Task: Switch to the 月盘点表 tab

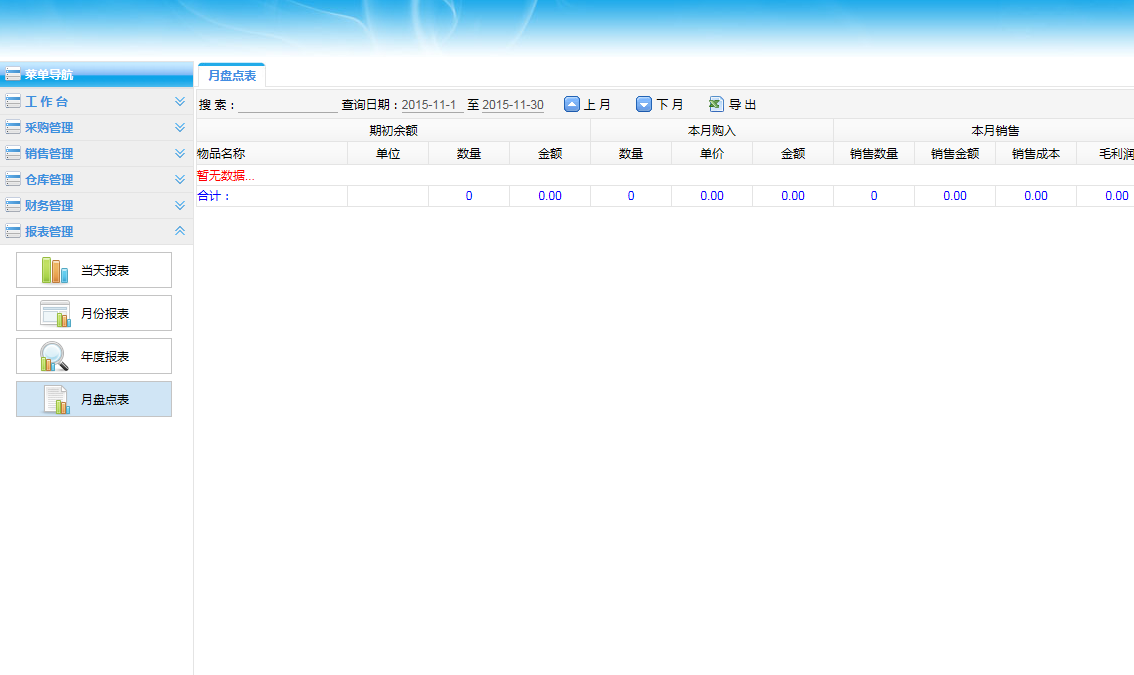Action: [x=232, y=76]
